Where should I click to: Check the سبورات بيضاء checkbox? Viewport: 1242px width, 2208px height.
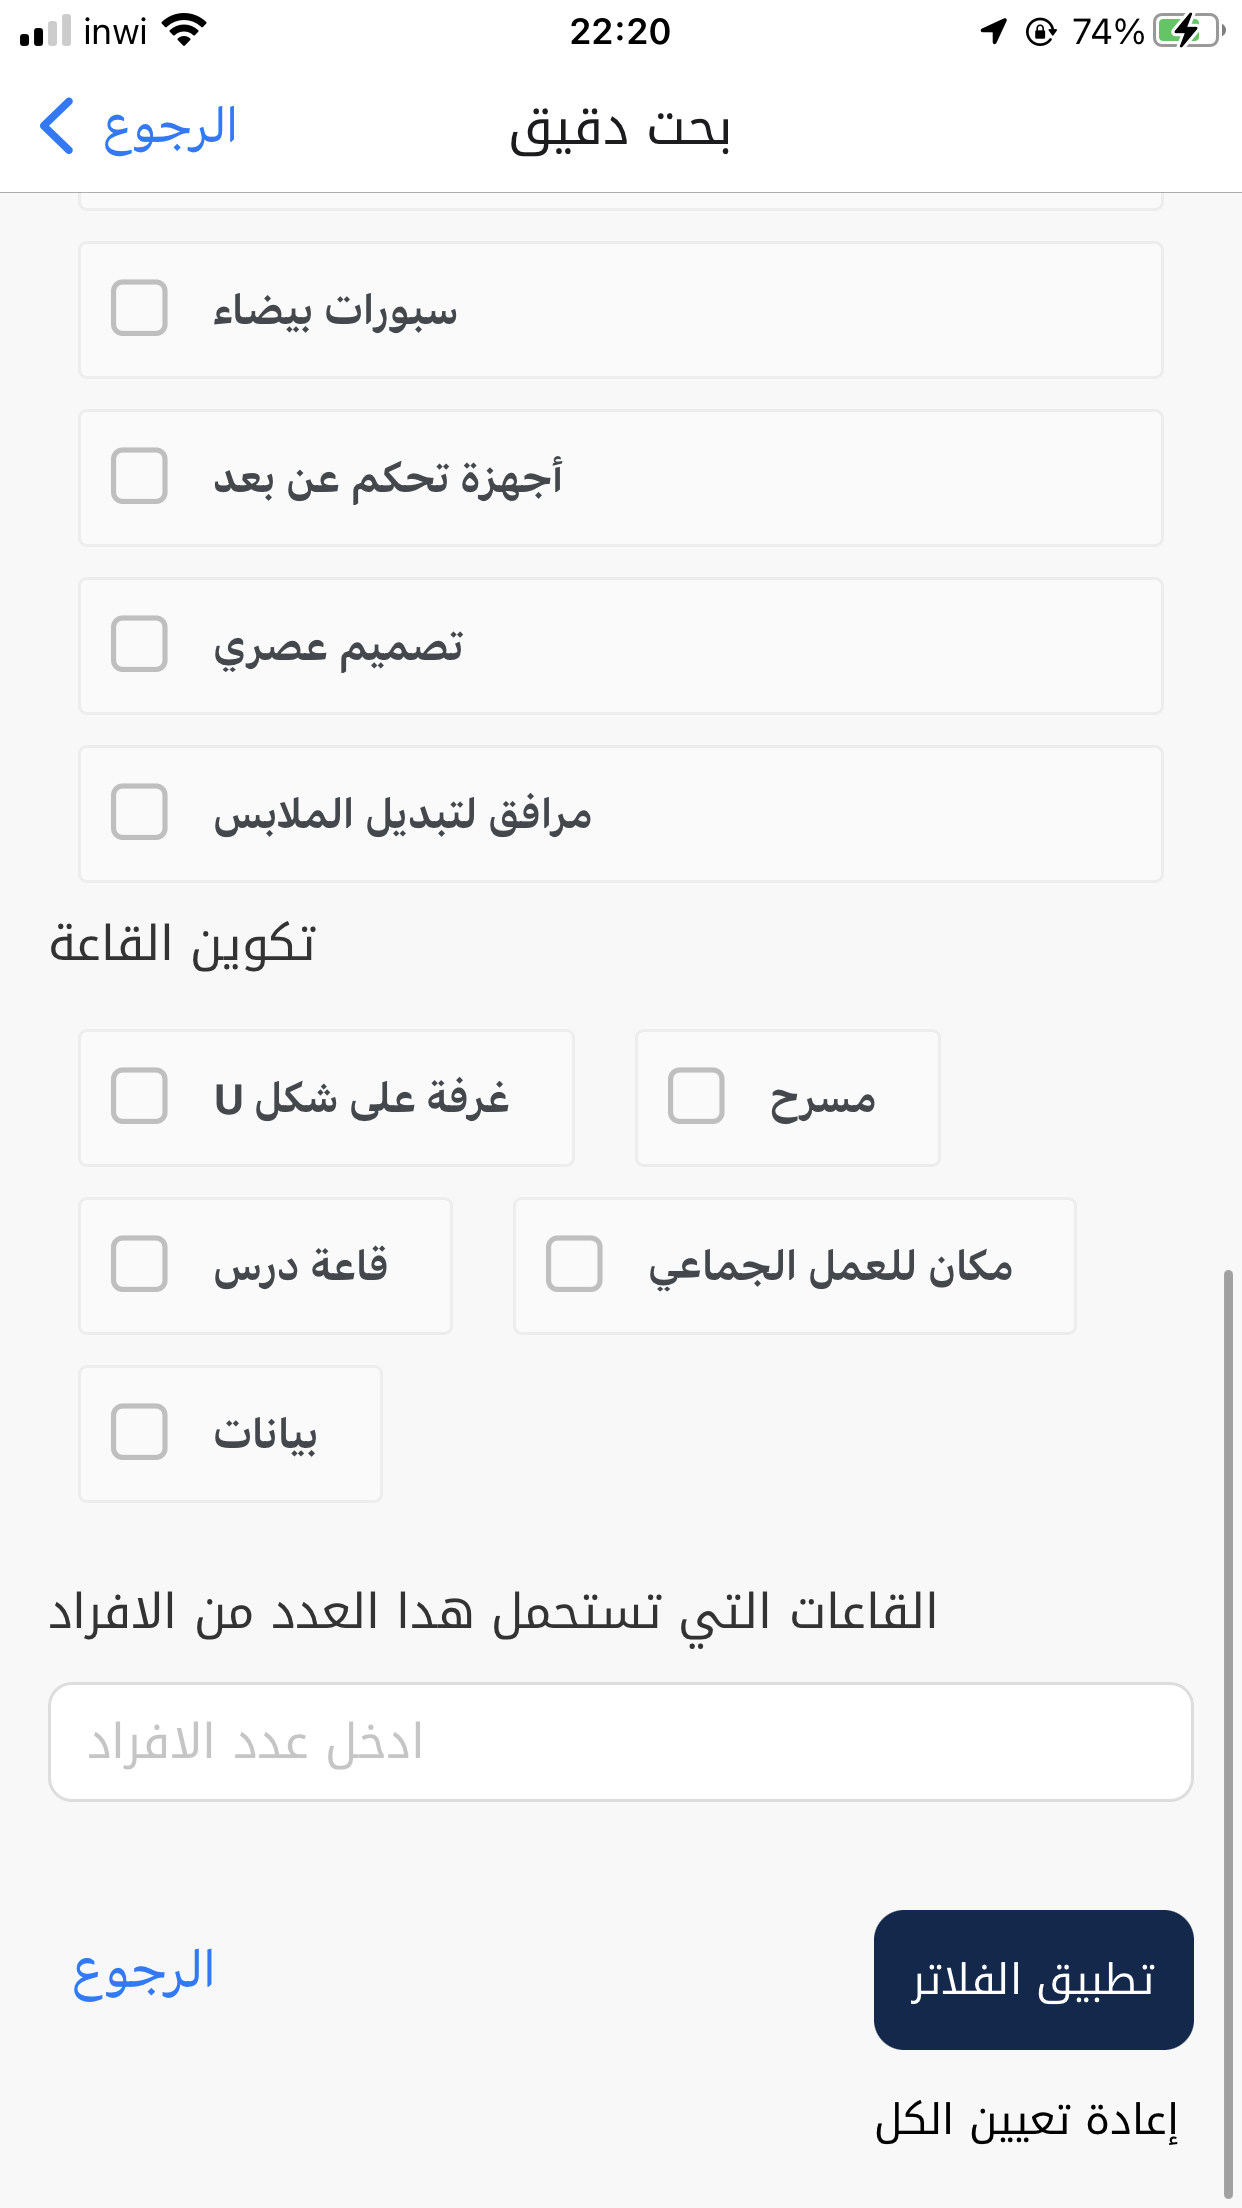139,308
